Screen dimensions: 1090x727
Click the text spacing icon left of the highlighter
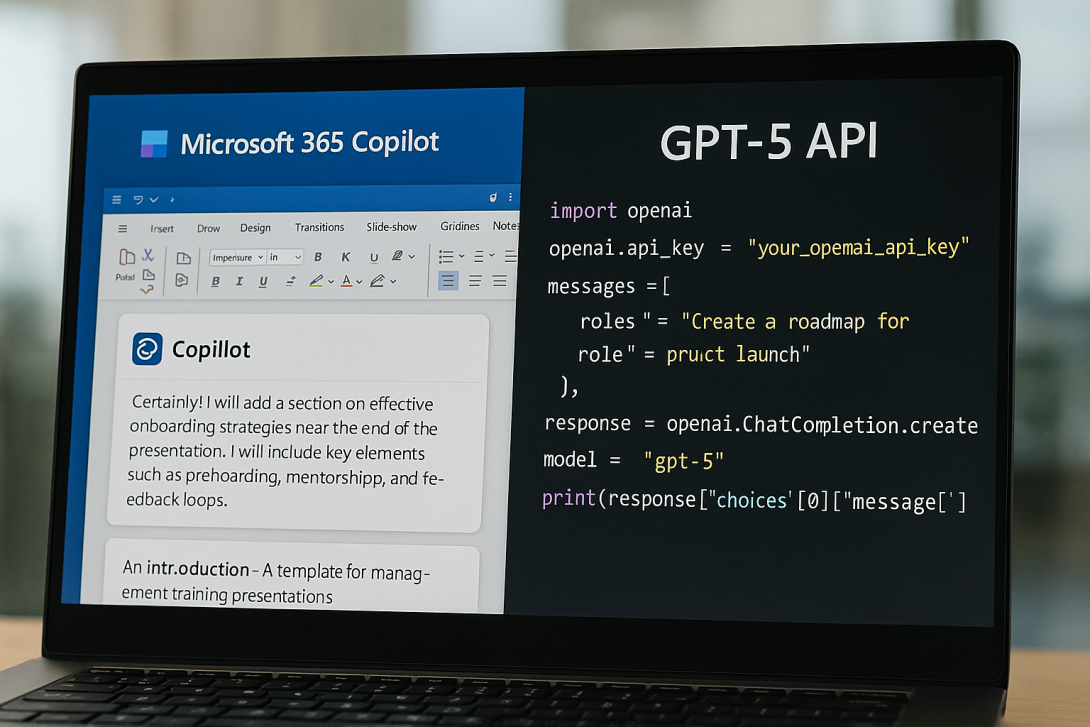pos(291,281)
